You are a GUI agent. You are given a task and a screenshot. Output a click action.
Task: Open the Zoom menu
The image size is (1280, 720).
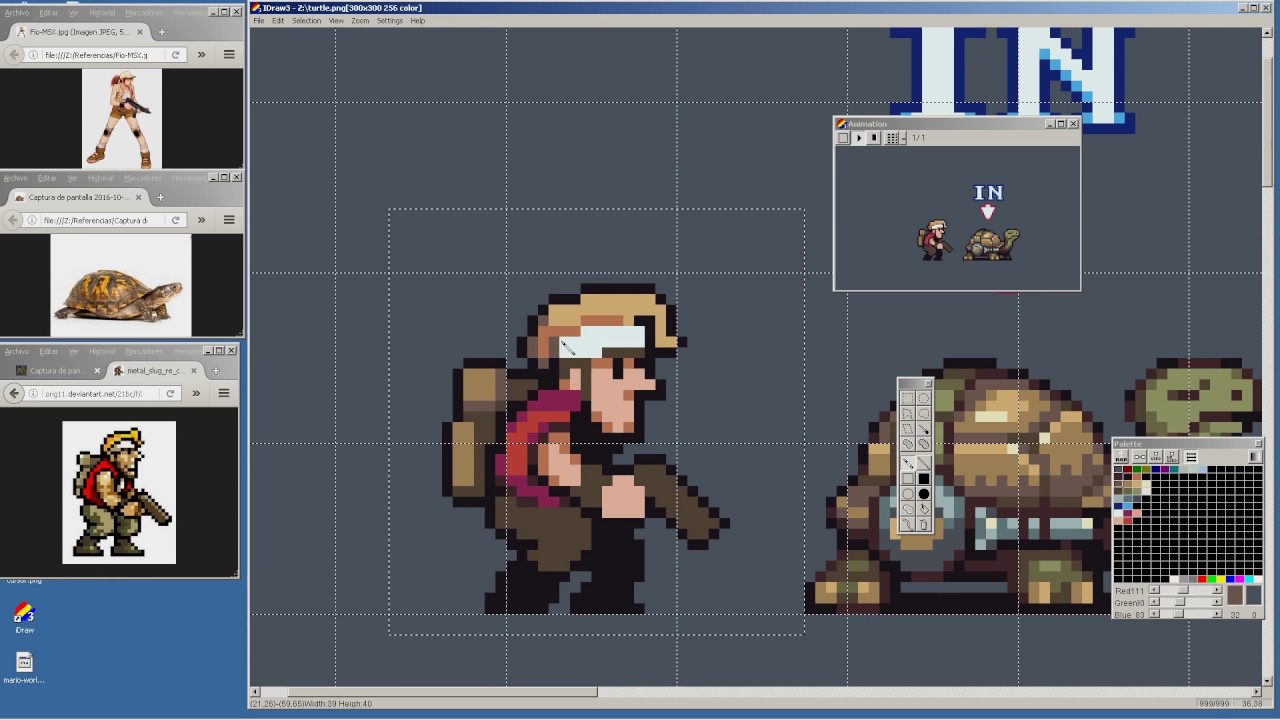coord(360,21)
